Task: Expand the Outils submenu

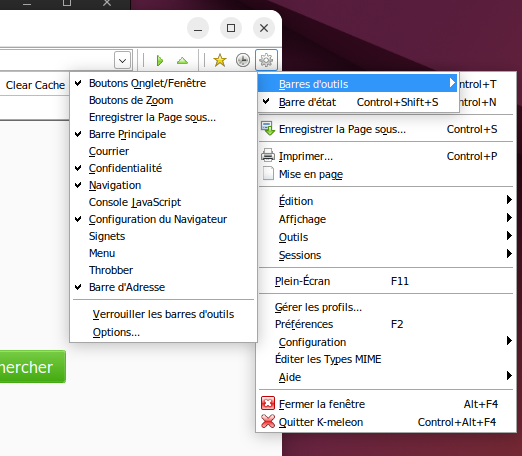Action: coord(386,237)
